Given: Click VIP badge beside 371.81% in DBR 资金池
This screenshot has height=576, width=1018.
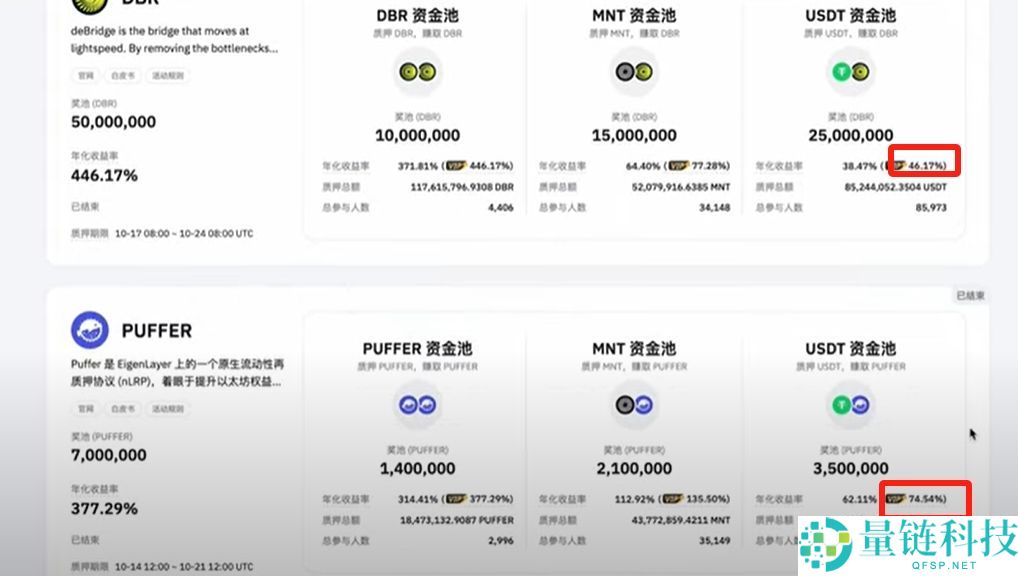Looking at the screenshot, I should [x=456, y=166].
